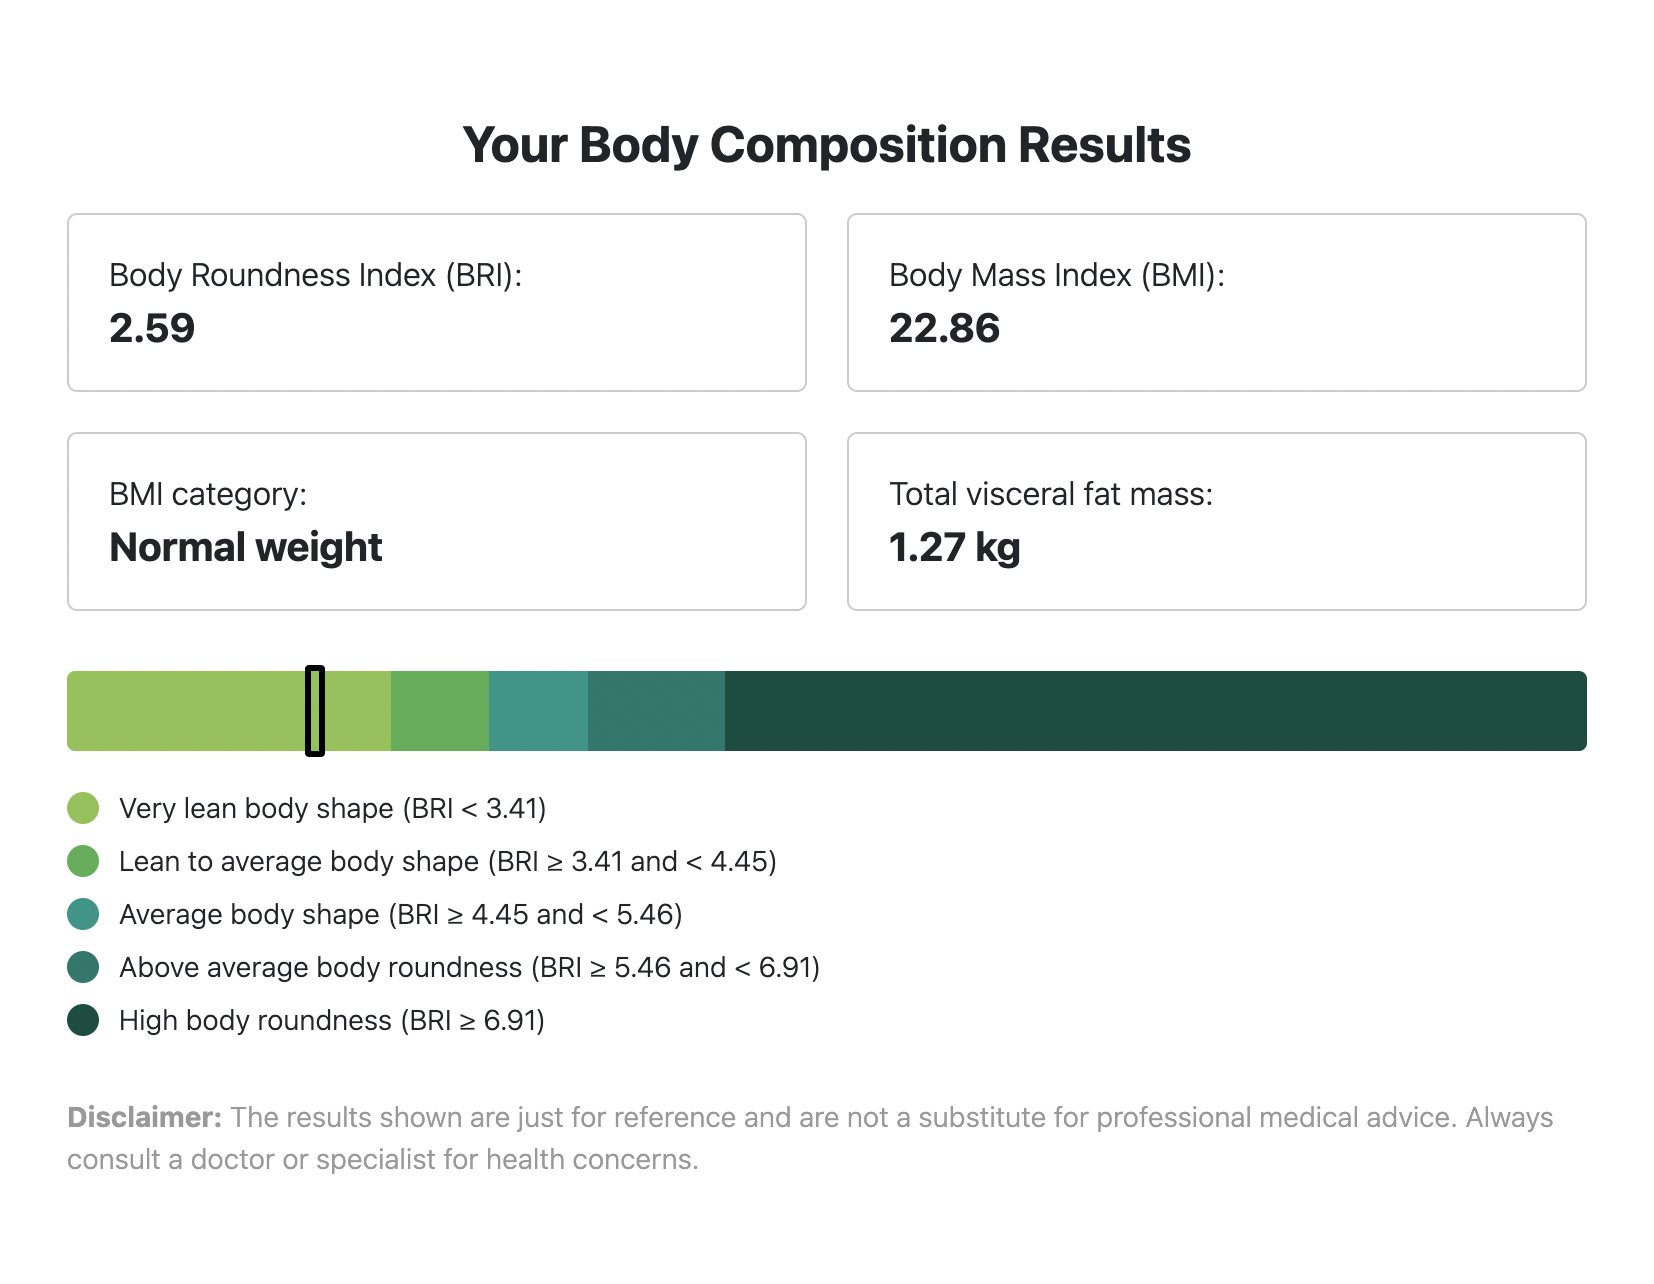
Task: Select the Total visceral fat mass card
Action: pyautogui.click(x=1217, y=521)
